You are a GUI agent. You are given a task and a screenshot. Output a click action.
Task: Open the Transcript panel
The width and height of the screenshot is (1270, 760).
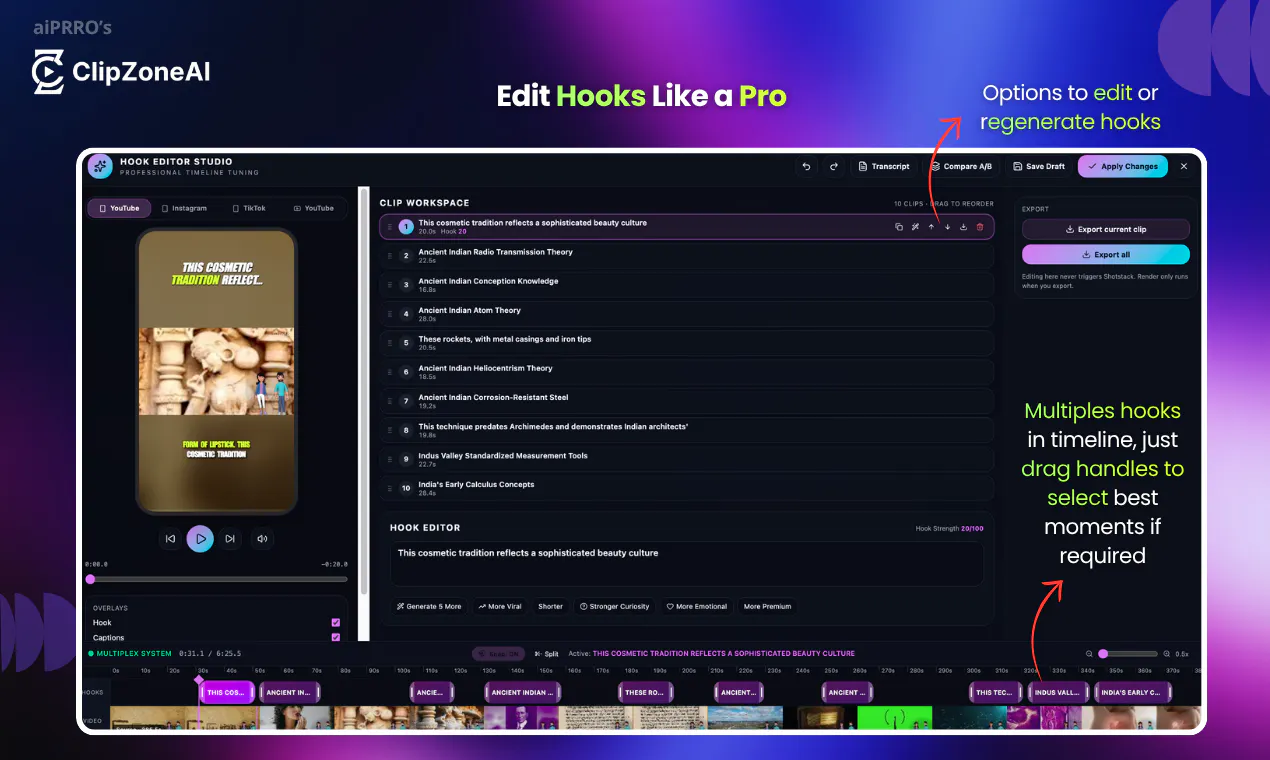tap(884, 166)
